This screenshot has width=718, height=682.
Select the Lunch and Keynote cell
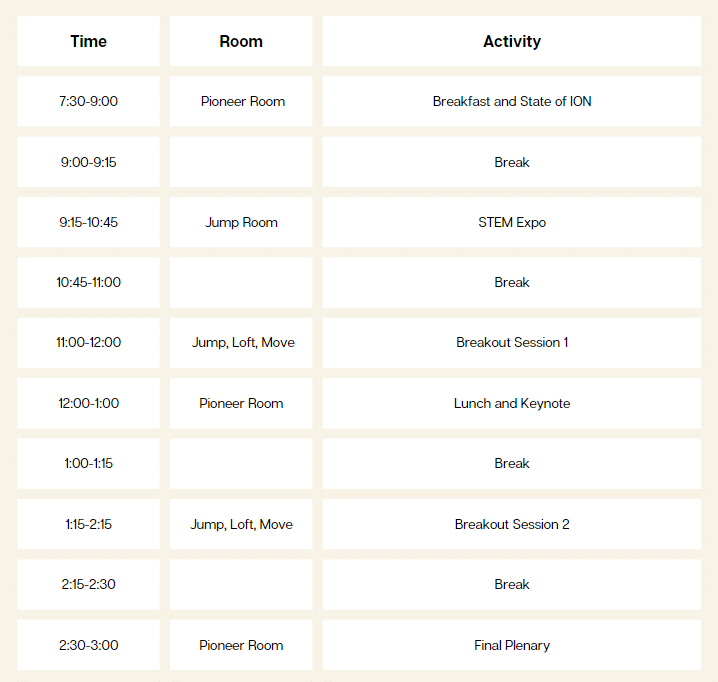coord(511,403)
